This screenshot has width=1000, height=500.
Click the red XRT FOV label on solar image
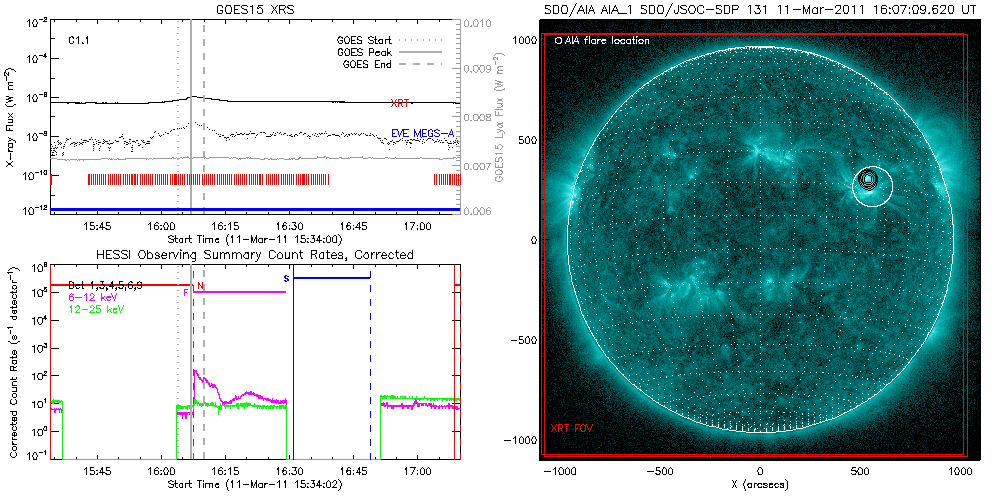[x=570, y=428]
